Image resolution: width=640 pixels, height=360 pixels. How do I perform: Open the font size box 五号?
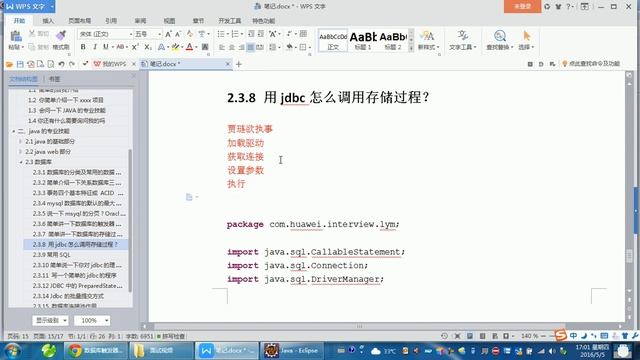pyautogui.click(x=148, y=34)
